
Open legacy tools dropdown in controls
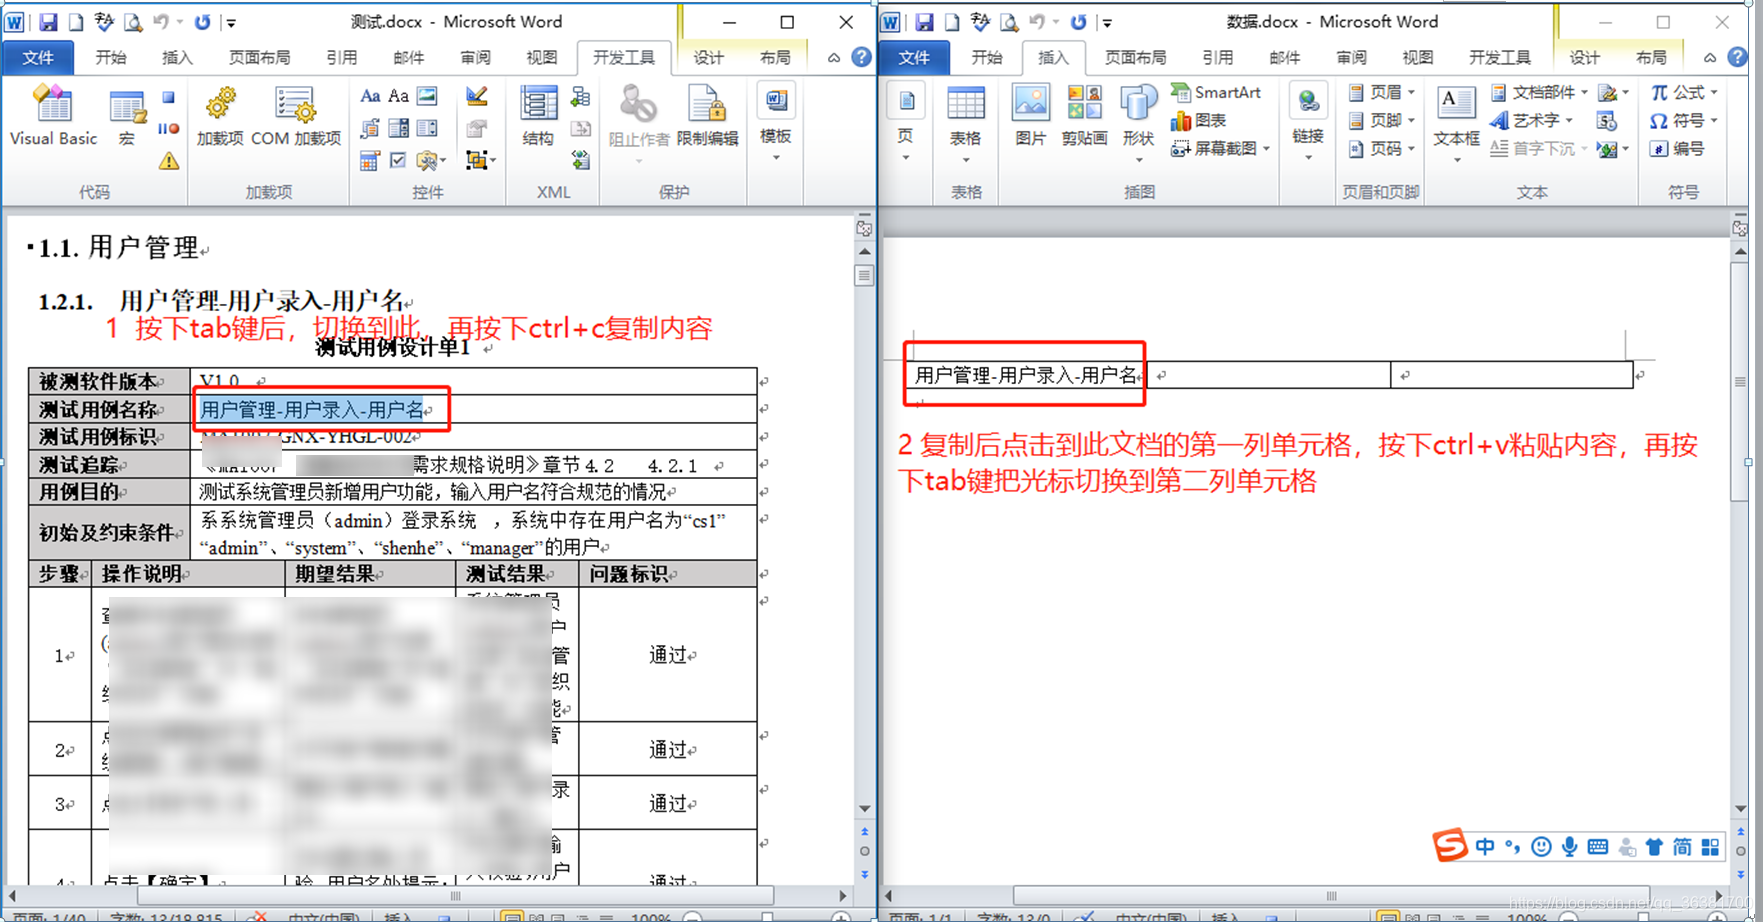tap(431, 160)
